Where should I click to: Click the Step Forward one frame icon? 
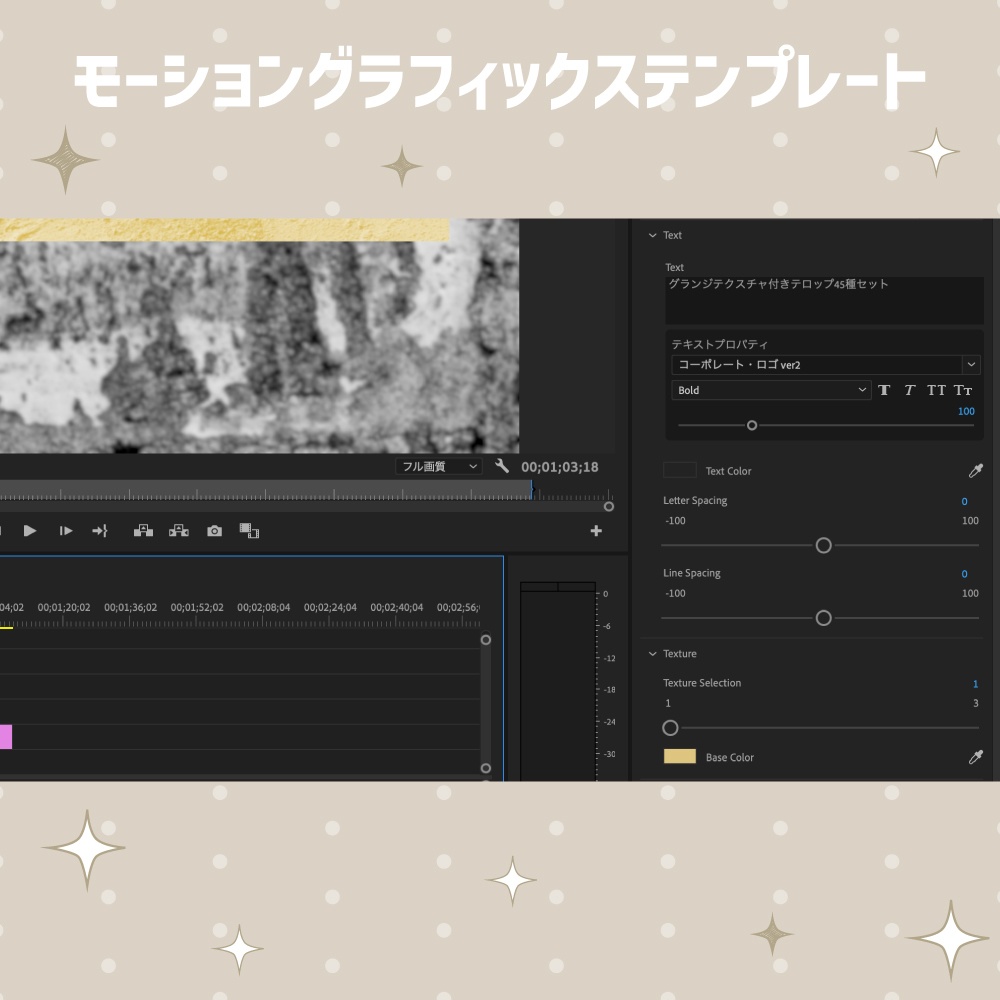(x=66, y=531)
